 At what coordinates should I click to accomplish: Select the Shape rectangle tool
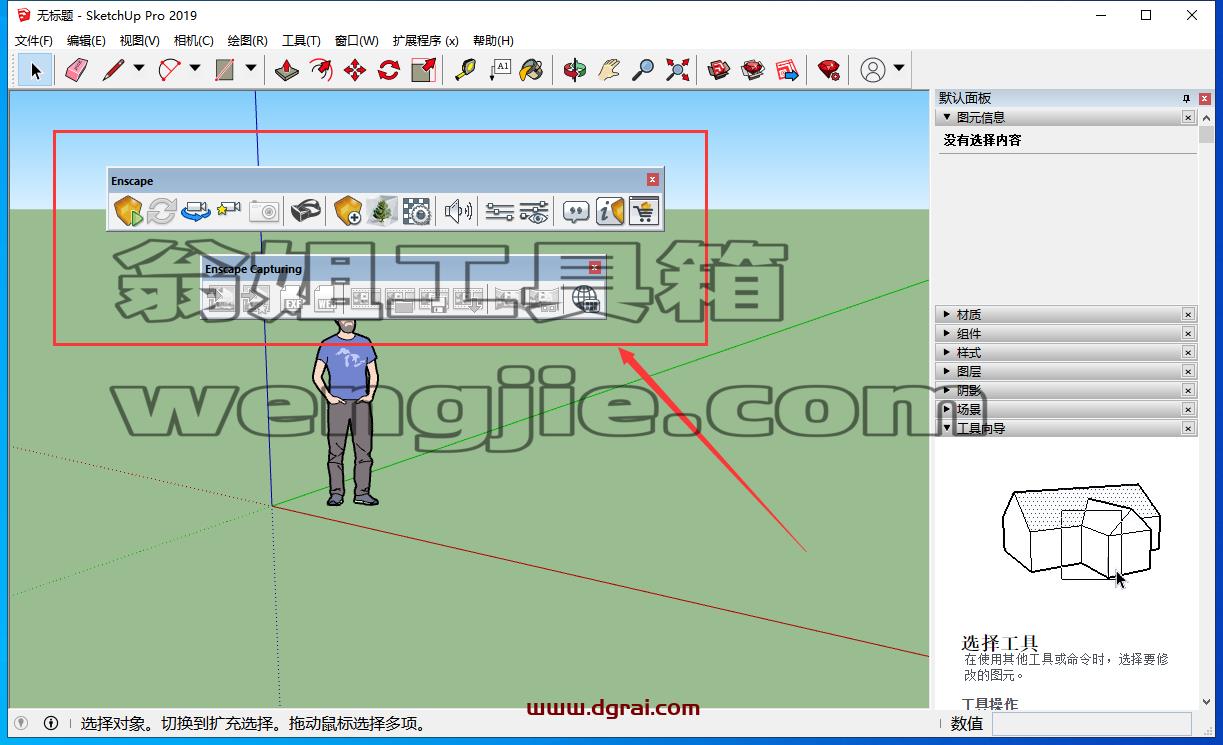pyautogui.click(x=225, y=70)
